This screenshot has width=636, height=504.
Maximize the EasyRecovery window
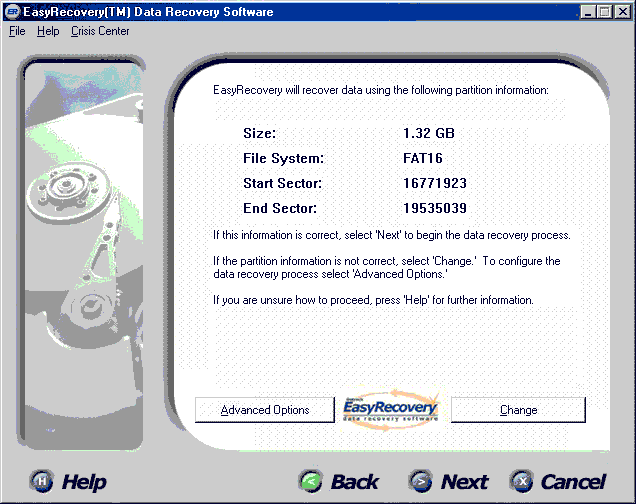604,12
